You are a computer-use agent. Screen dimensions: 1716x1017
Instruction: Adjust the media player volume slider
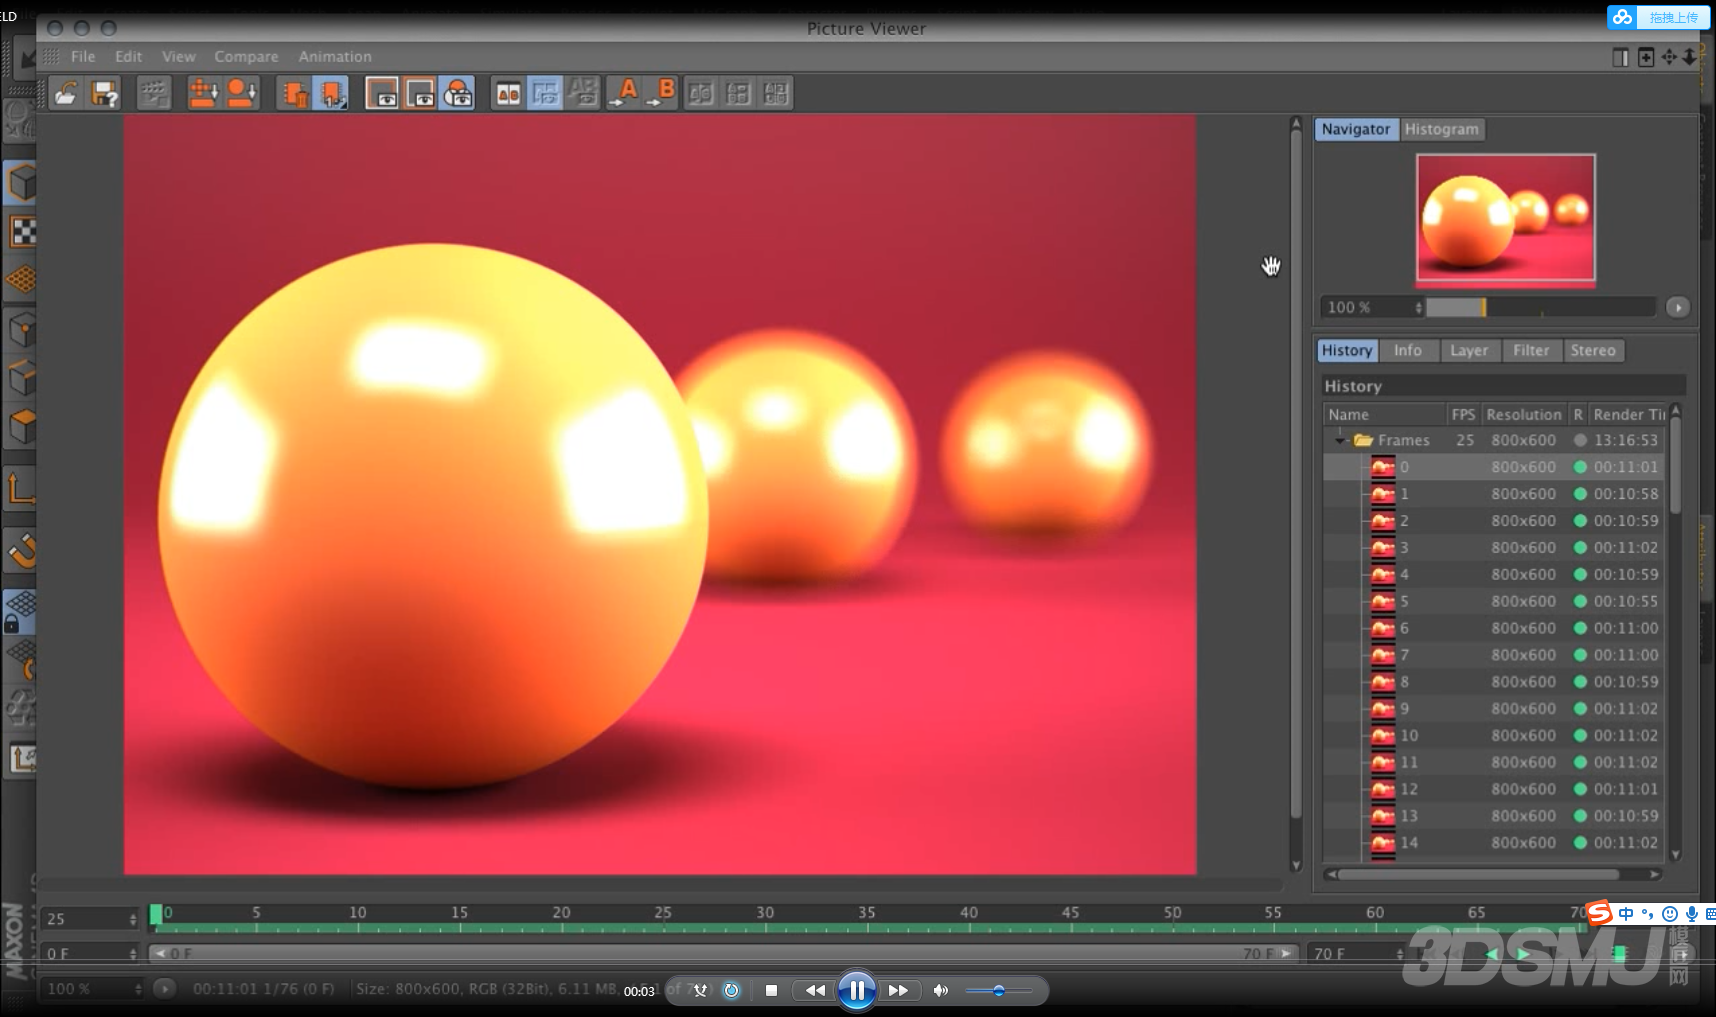pyautogui.click(x=999, y=991)
